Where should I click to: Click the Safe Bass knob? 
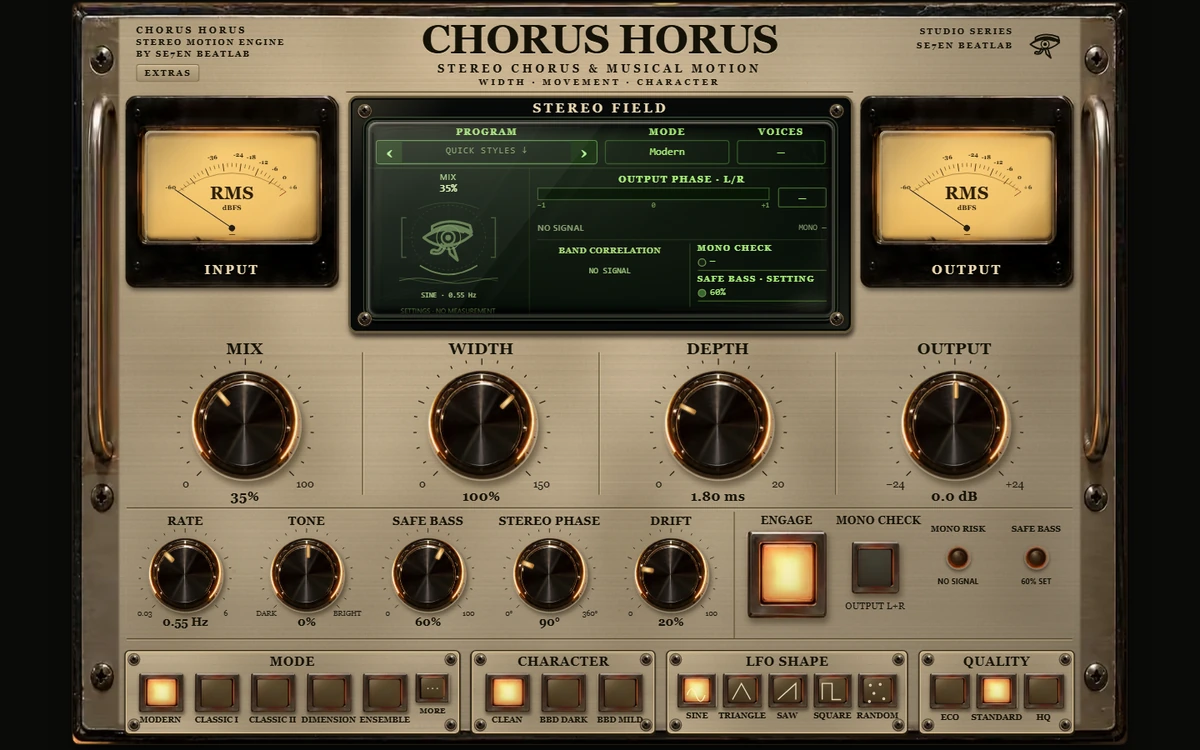pyautogui.click(x=428, y=574)
